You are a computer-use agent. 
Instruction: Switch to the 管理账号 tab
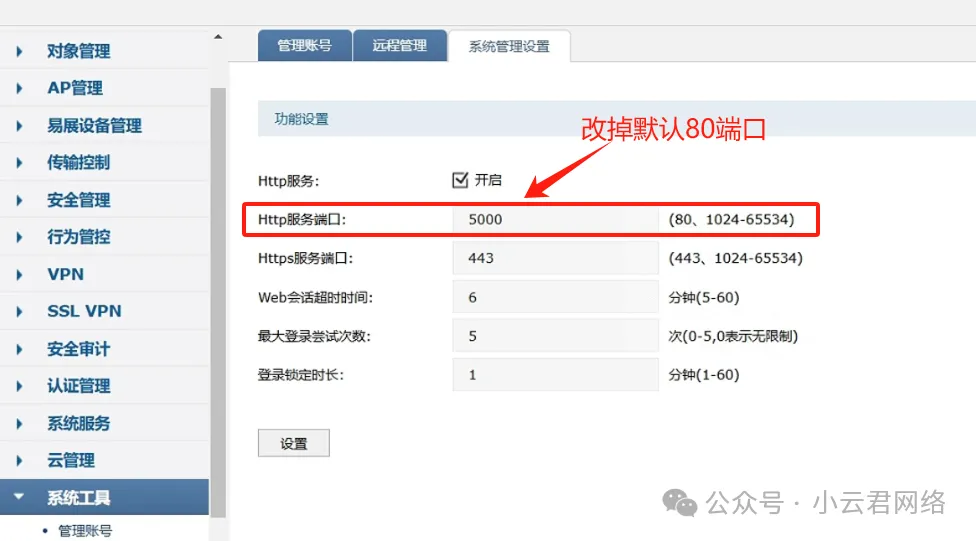[x=303, y=46]
